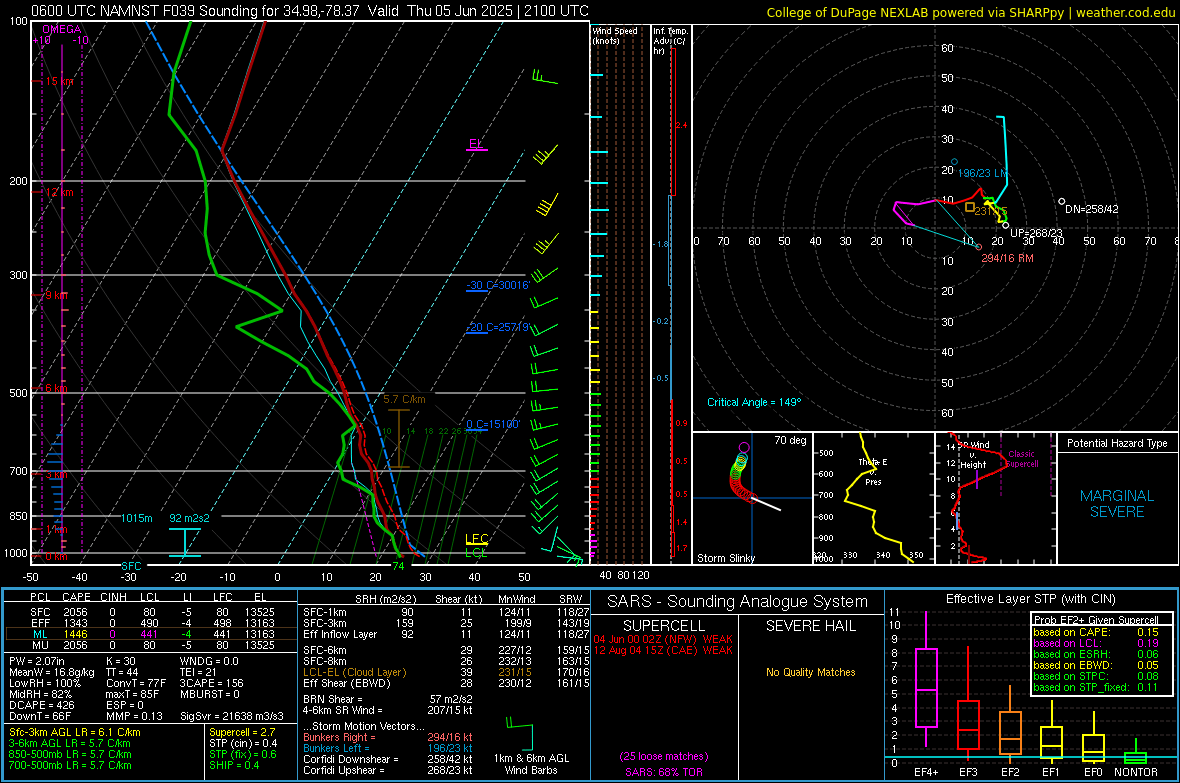Click the 'UP=268/23' hodograph label

coord(1036,233)
